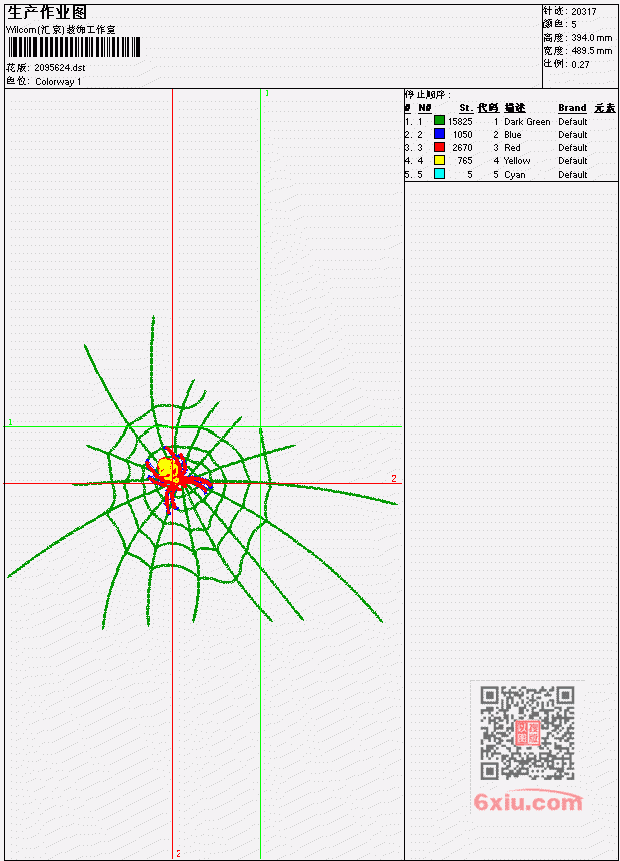The height and width of the screenshot is (861, 620).
Task: Select the '生产作业图' title text
Action: [47, 13]
